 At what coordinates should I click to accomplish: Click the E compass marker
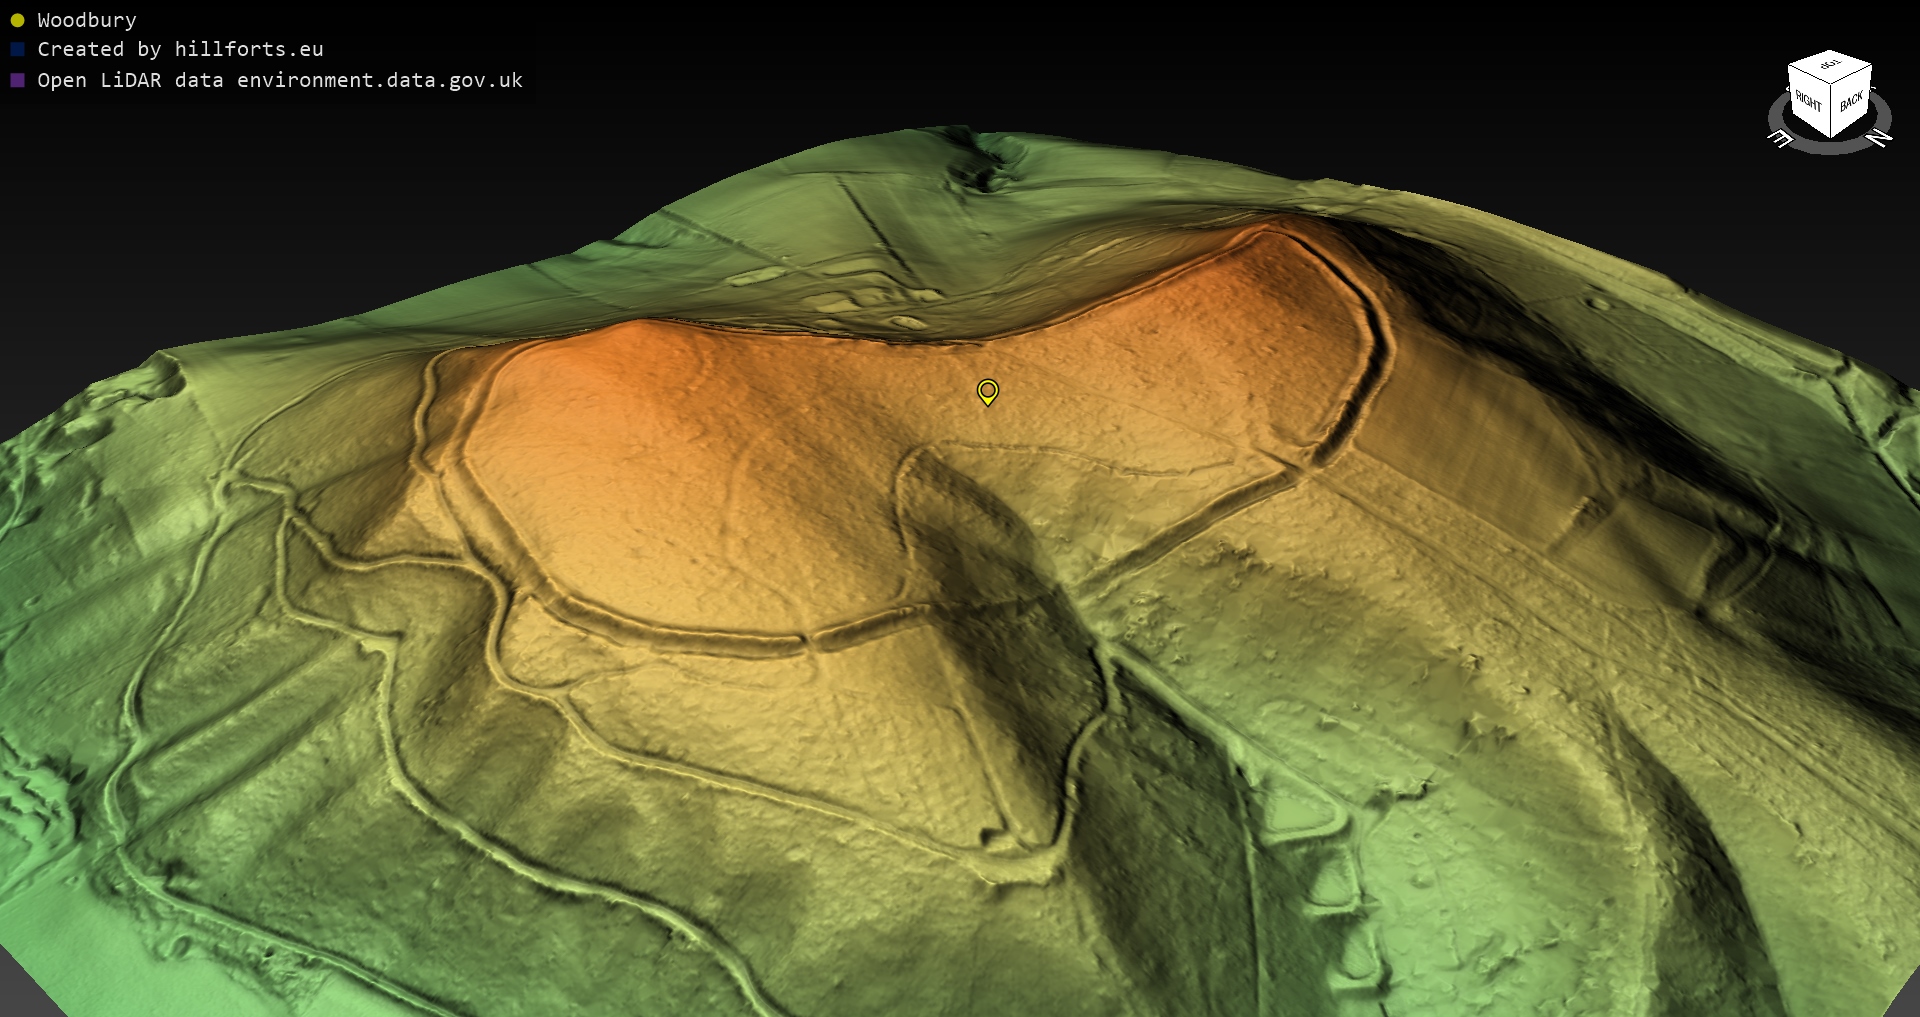coord(1780,139)
